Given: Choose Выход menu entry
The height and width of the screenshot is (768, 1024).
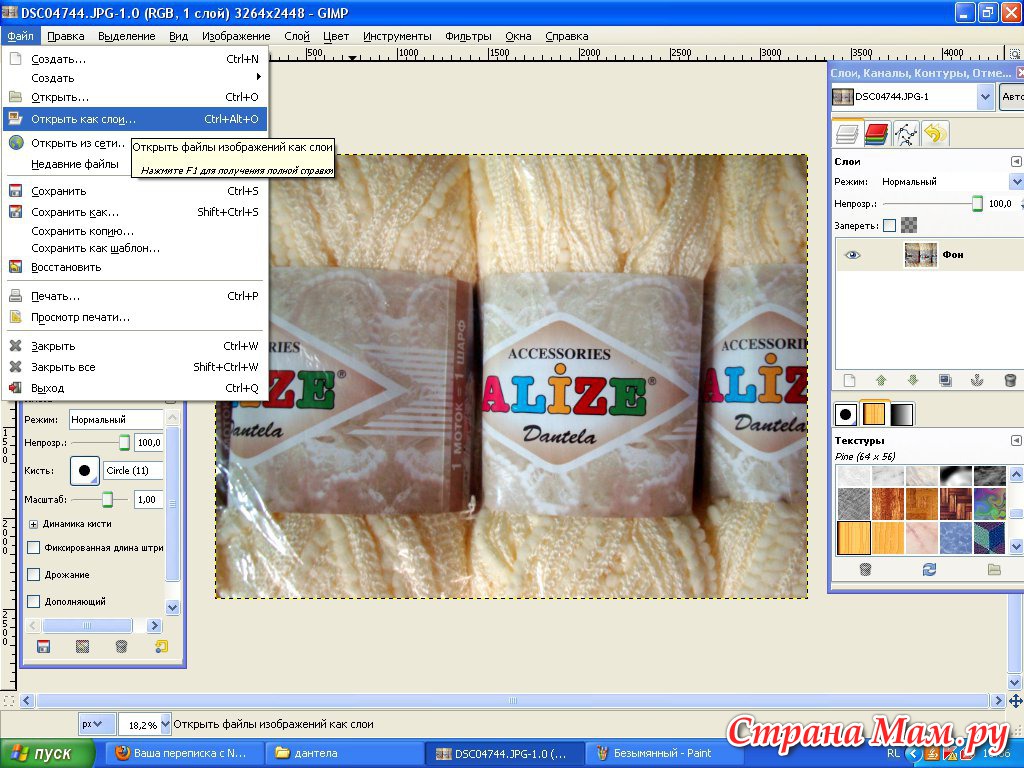Looking at the screenshot, I should 135,388.
